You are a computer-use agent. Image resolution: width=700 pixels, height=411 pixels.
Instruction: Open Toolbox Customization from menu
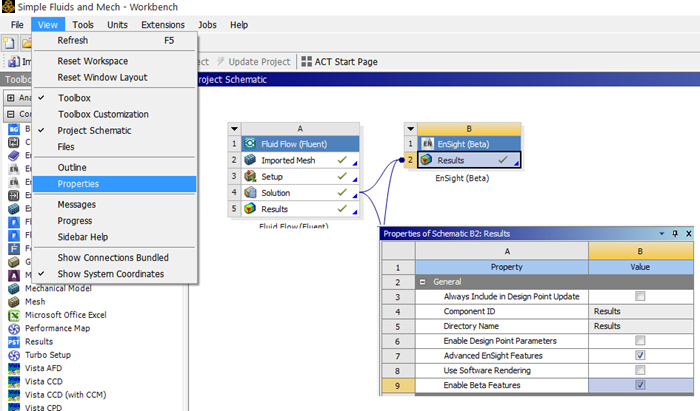tap(114, 114)
